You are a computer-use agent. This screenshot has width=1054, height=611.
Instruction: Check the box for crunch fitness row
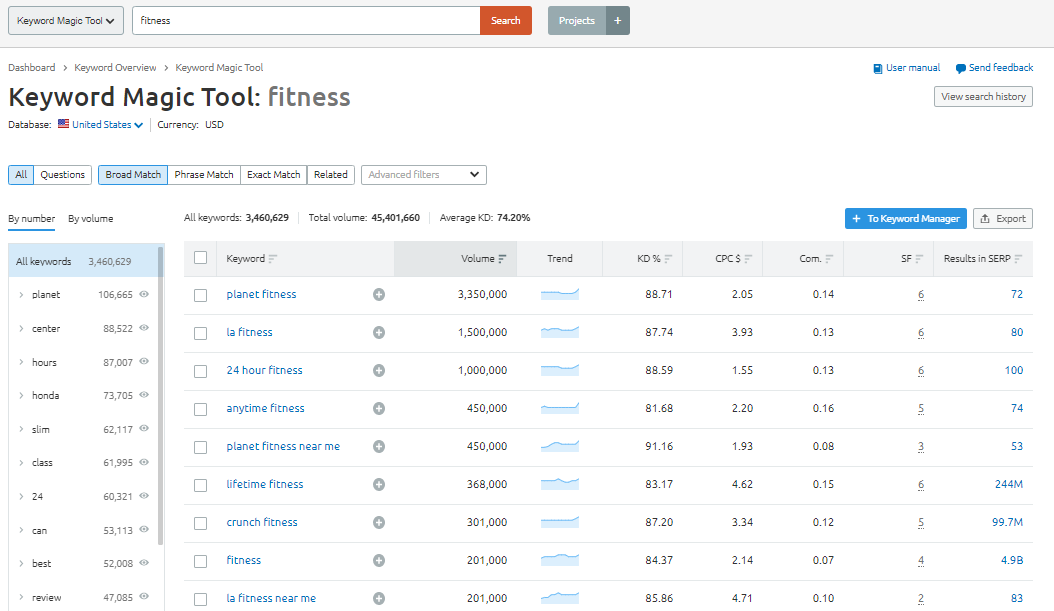point(201,523)
